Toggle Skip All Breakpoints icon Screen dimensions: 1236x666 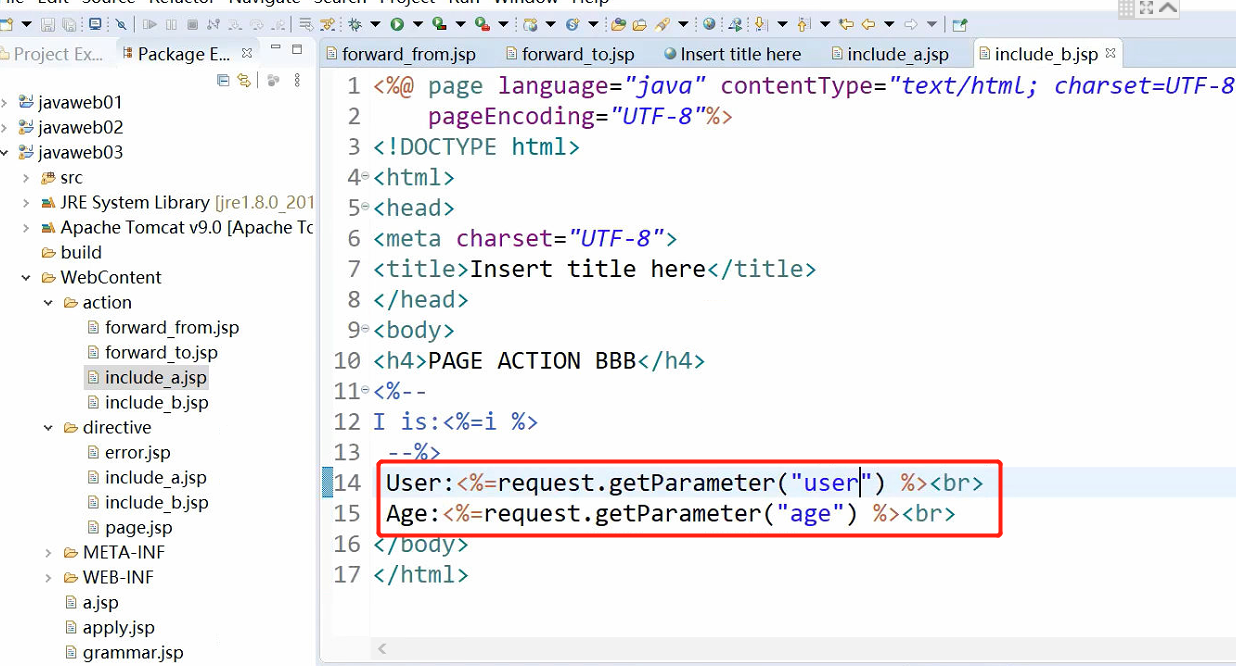(x=119, y=24)
